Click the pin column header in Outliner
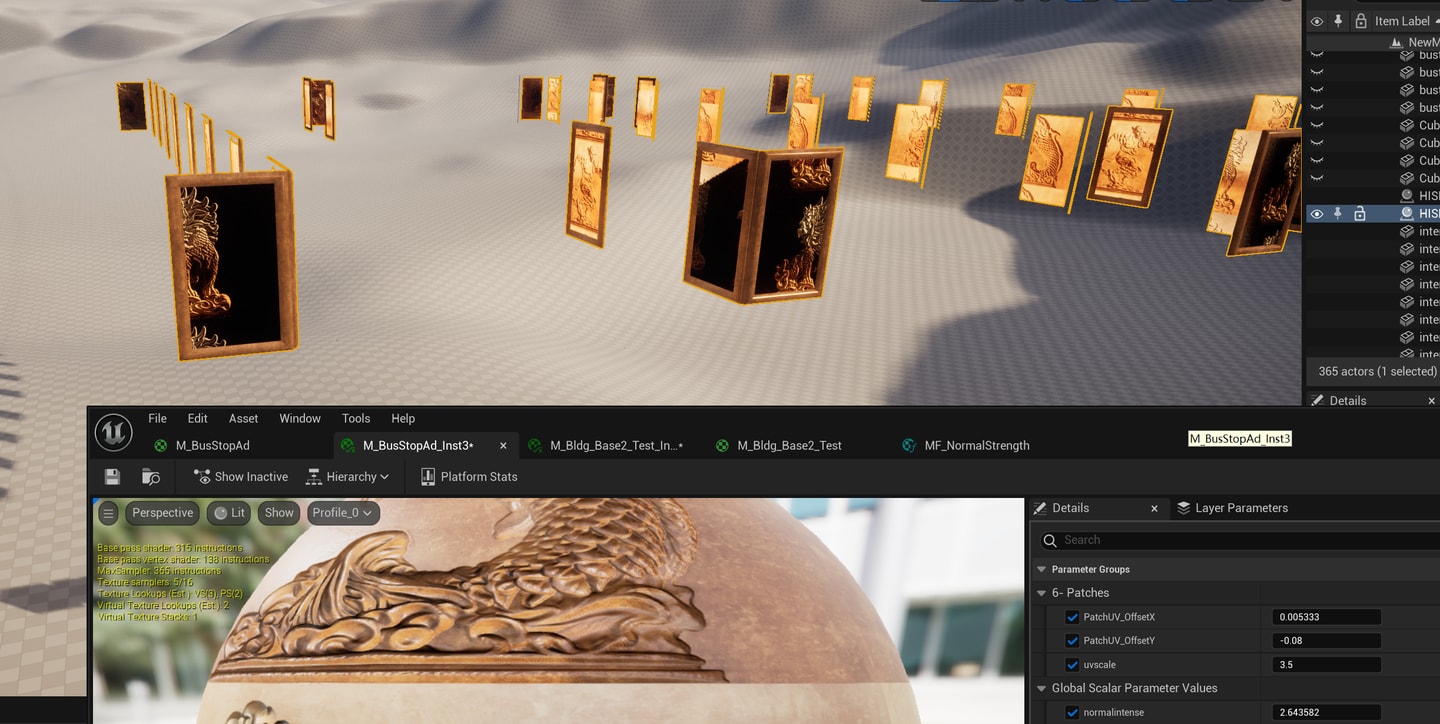 pyautogui.click(x=1338, y=21)
